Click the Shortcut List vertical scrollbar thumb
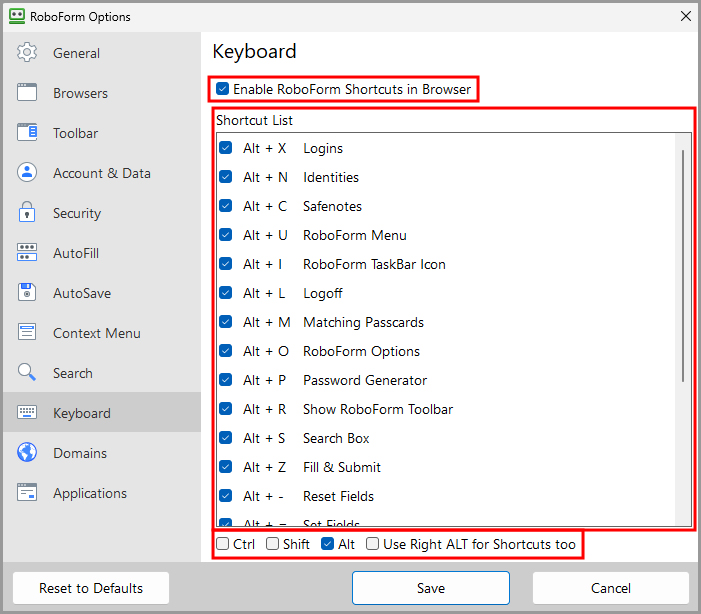Viewport: 701px width, 614px height. tap(683, 266)
